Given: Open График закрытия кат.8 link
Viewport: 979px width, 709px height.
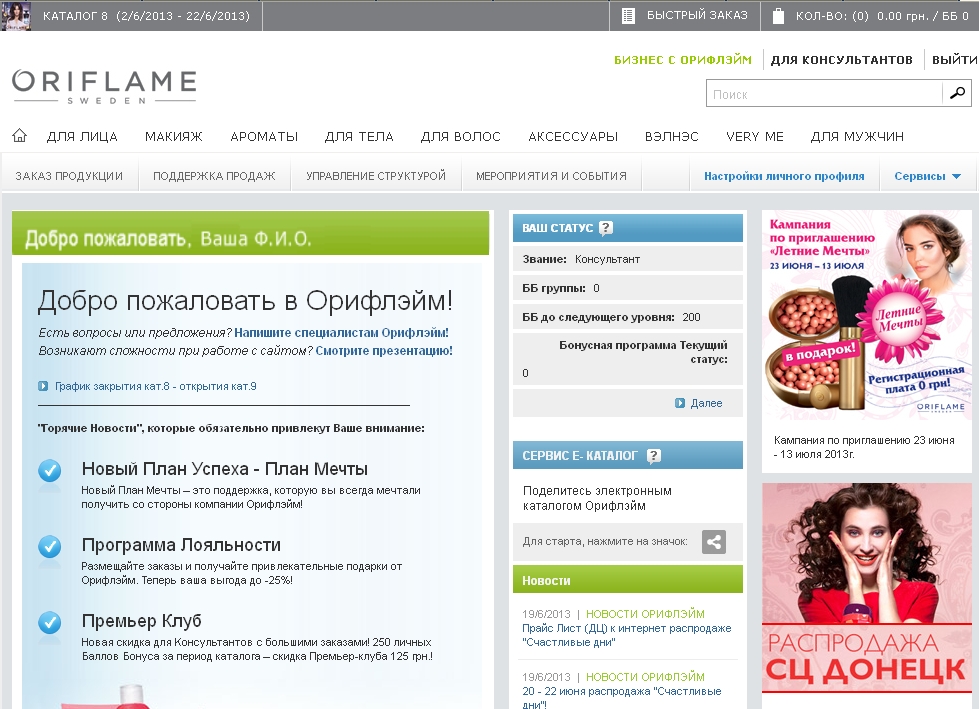Looking at the screenshot, I should point(155,386).
